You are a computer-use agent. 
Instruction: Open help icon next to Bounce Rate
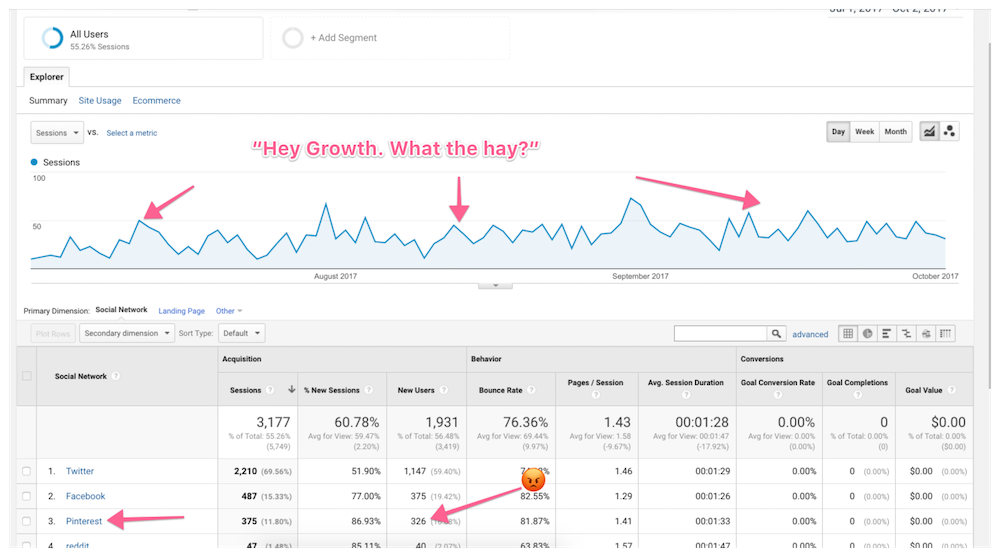pos(531,390)
